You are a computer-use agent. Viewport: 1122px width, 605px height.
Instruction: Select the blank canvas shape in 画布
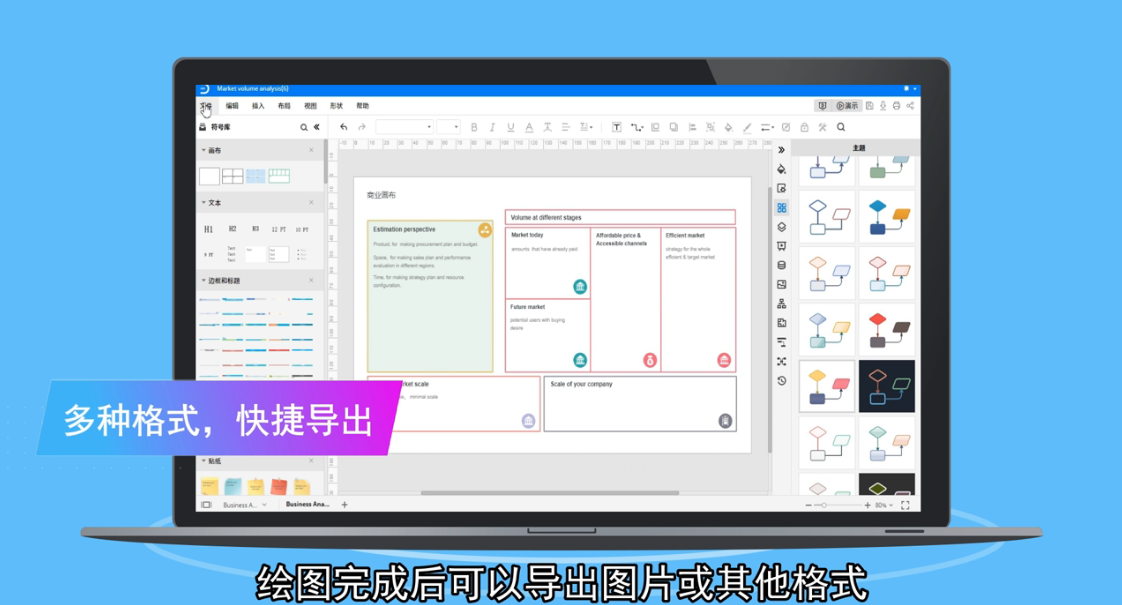click(209, 176)
